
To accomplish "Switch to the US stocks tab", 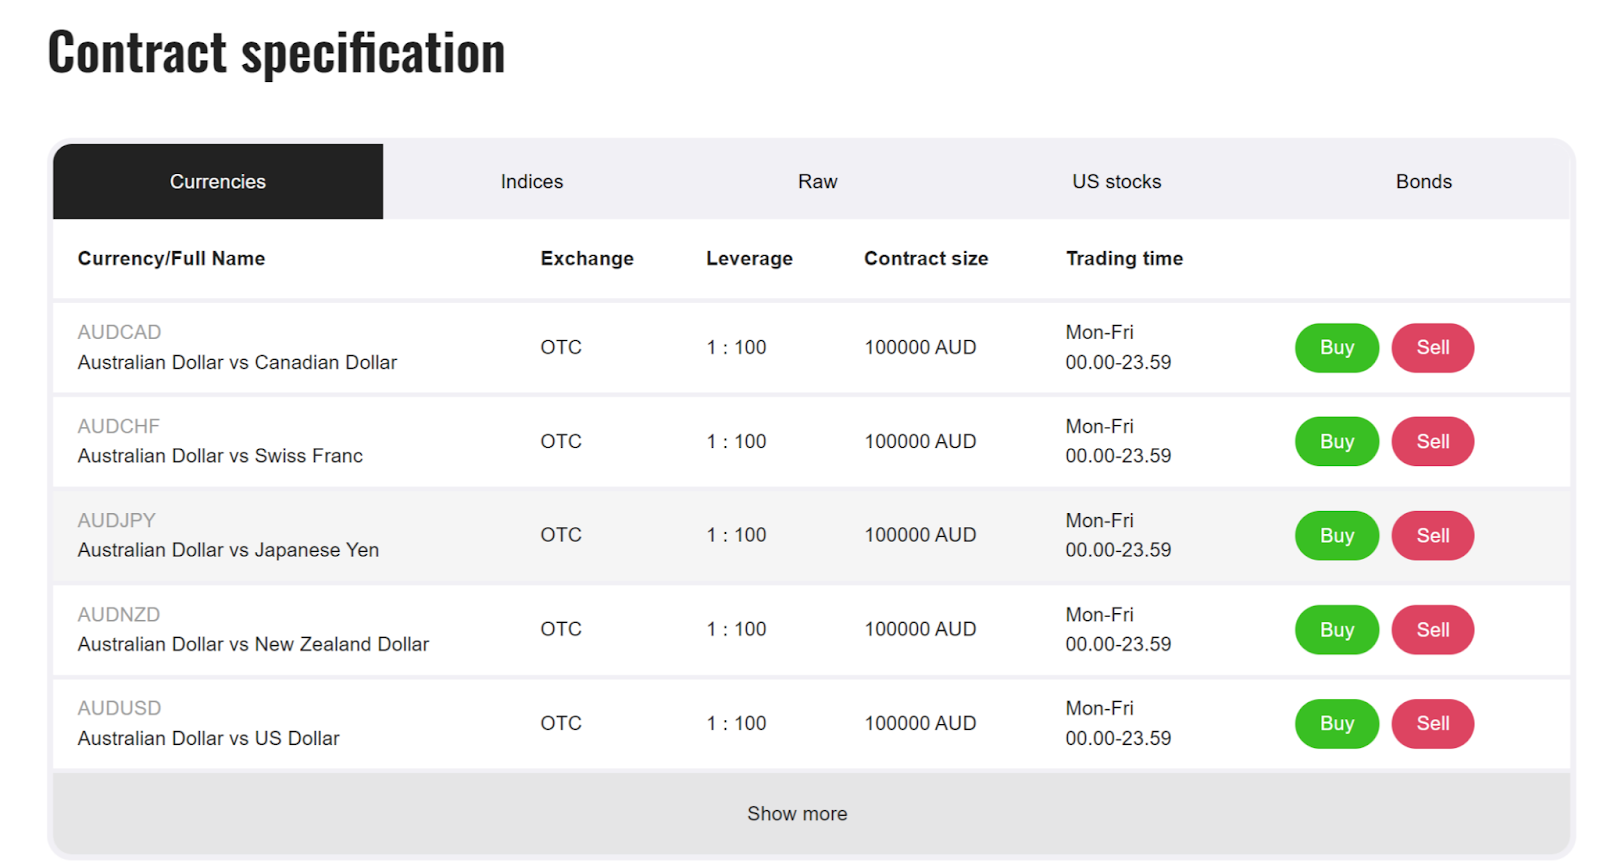I will coord(1117,181).
